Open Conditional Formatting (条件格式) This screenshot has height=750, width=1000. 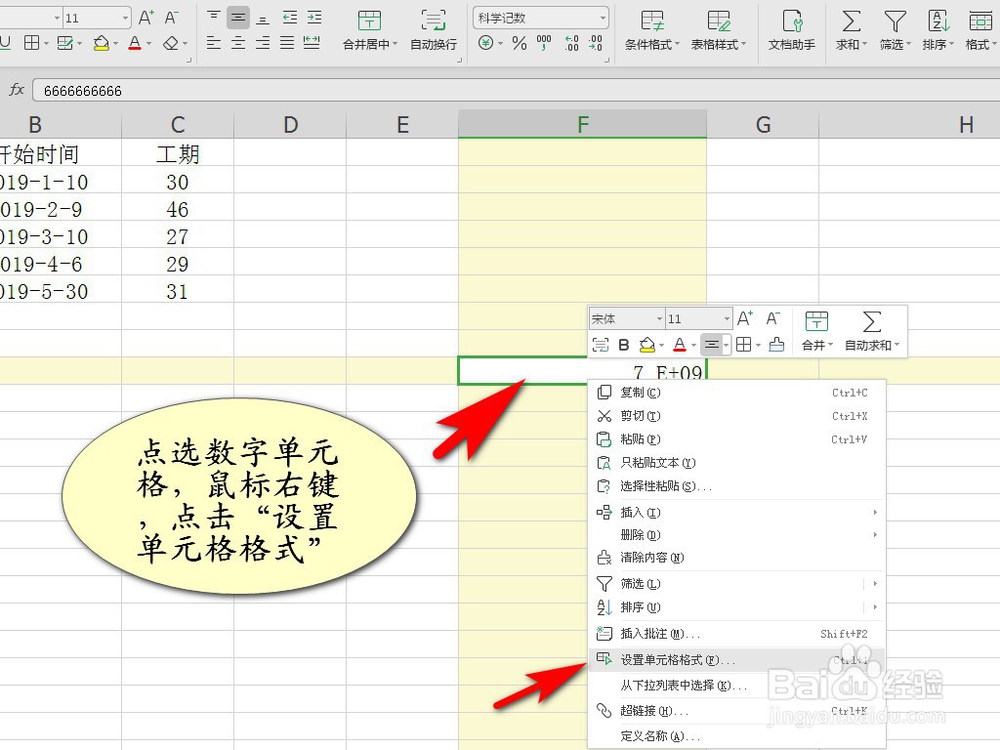tap(650, 25)
